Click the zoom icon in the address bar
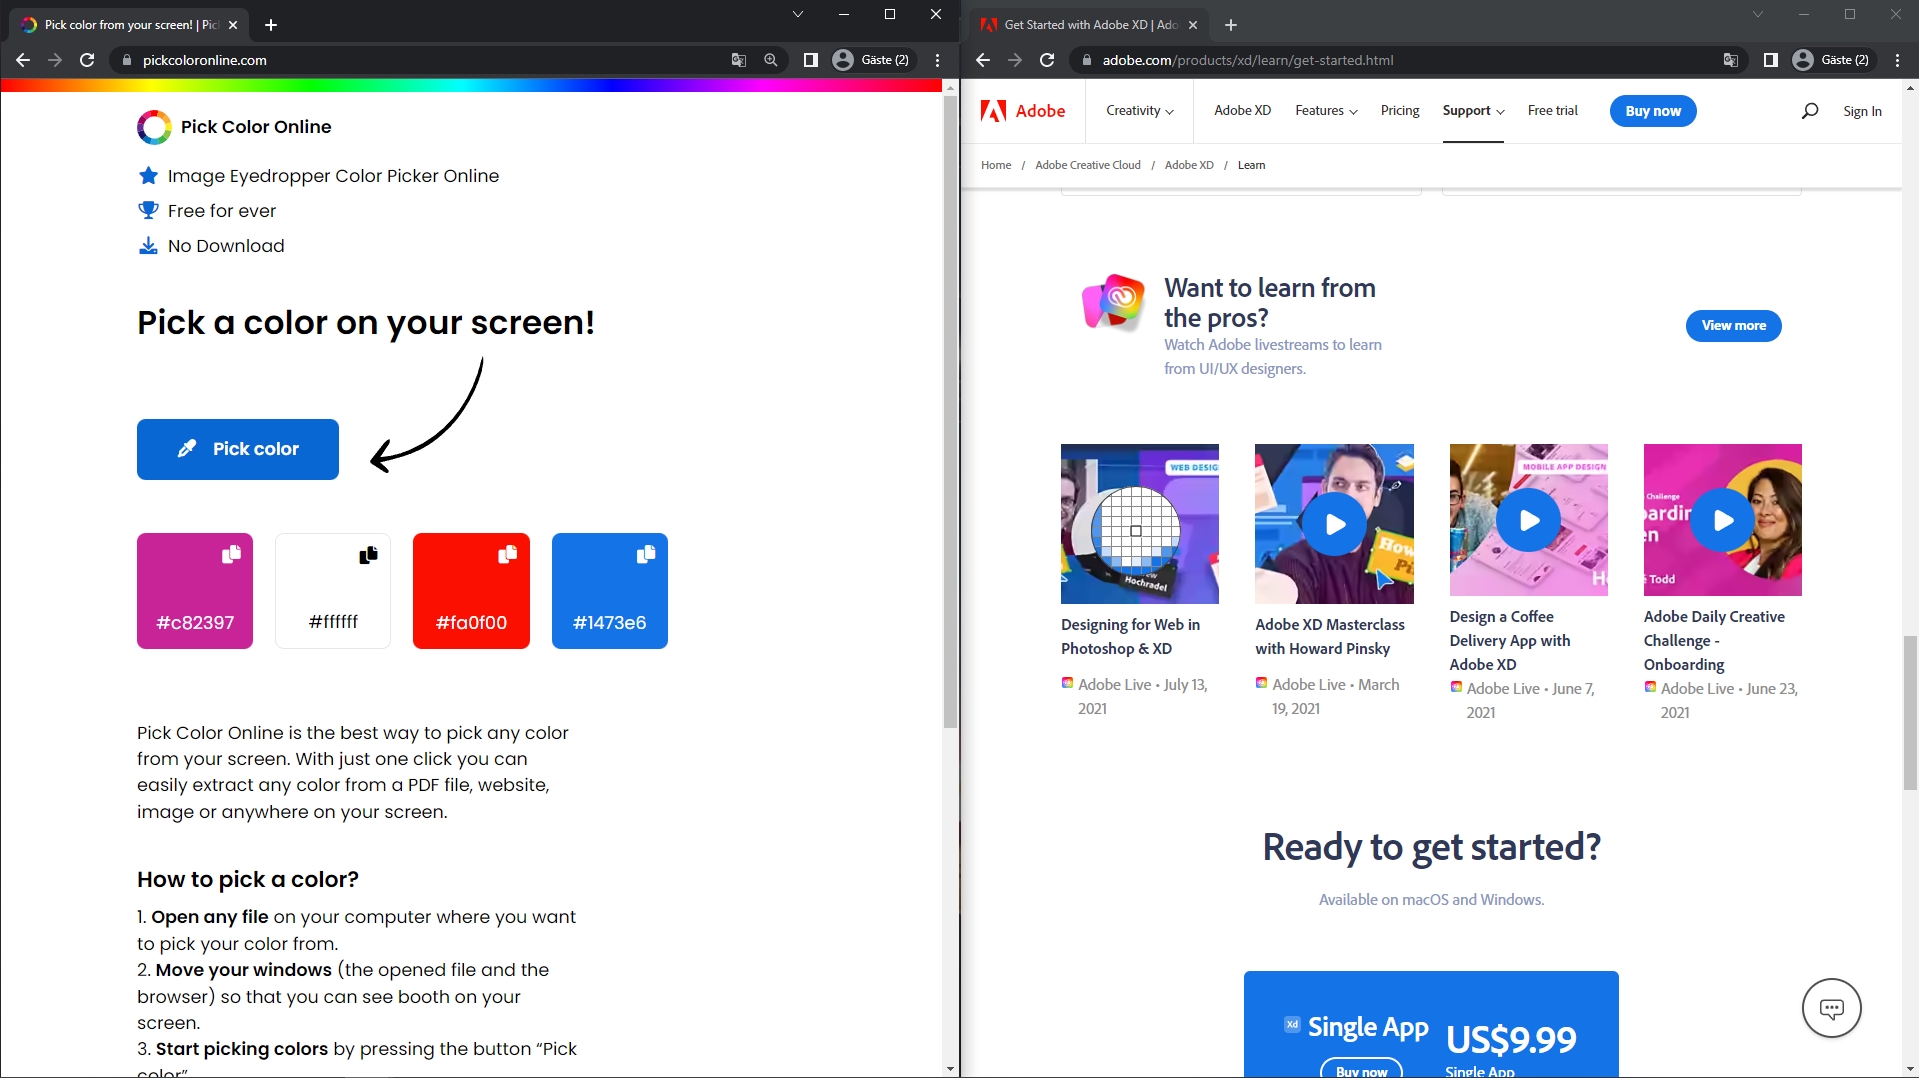This screenshot has width=1919, height=1078. pyautogui.click(x=770, y=60)
